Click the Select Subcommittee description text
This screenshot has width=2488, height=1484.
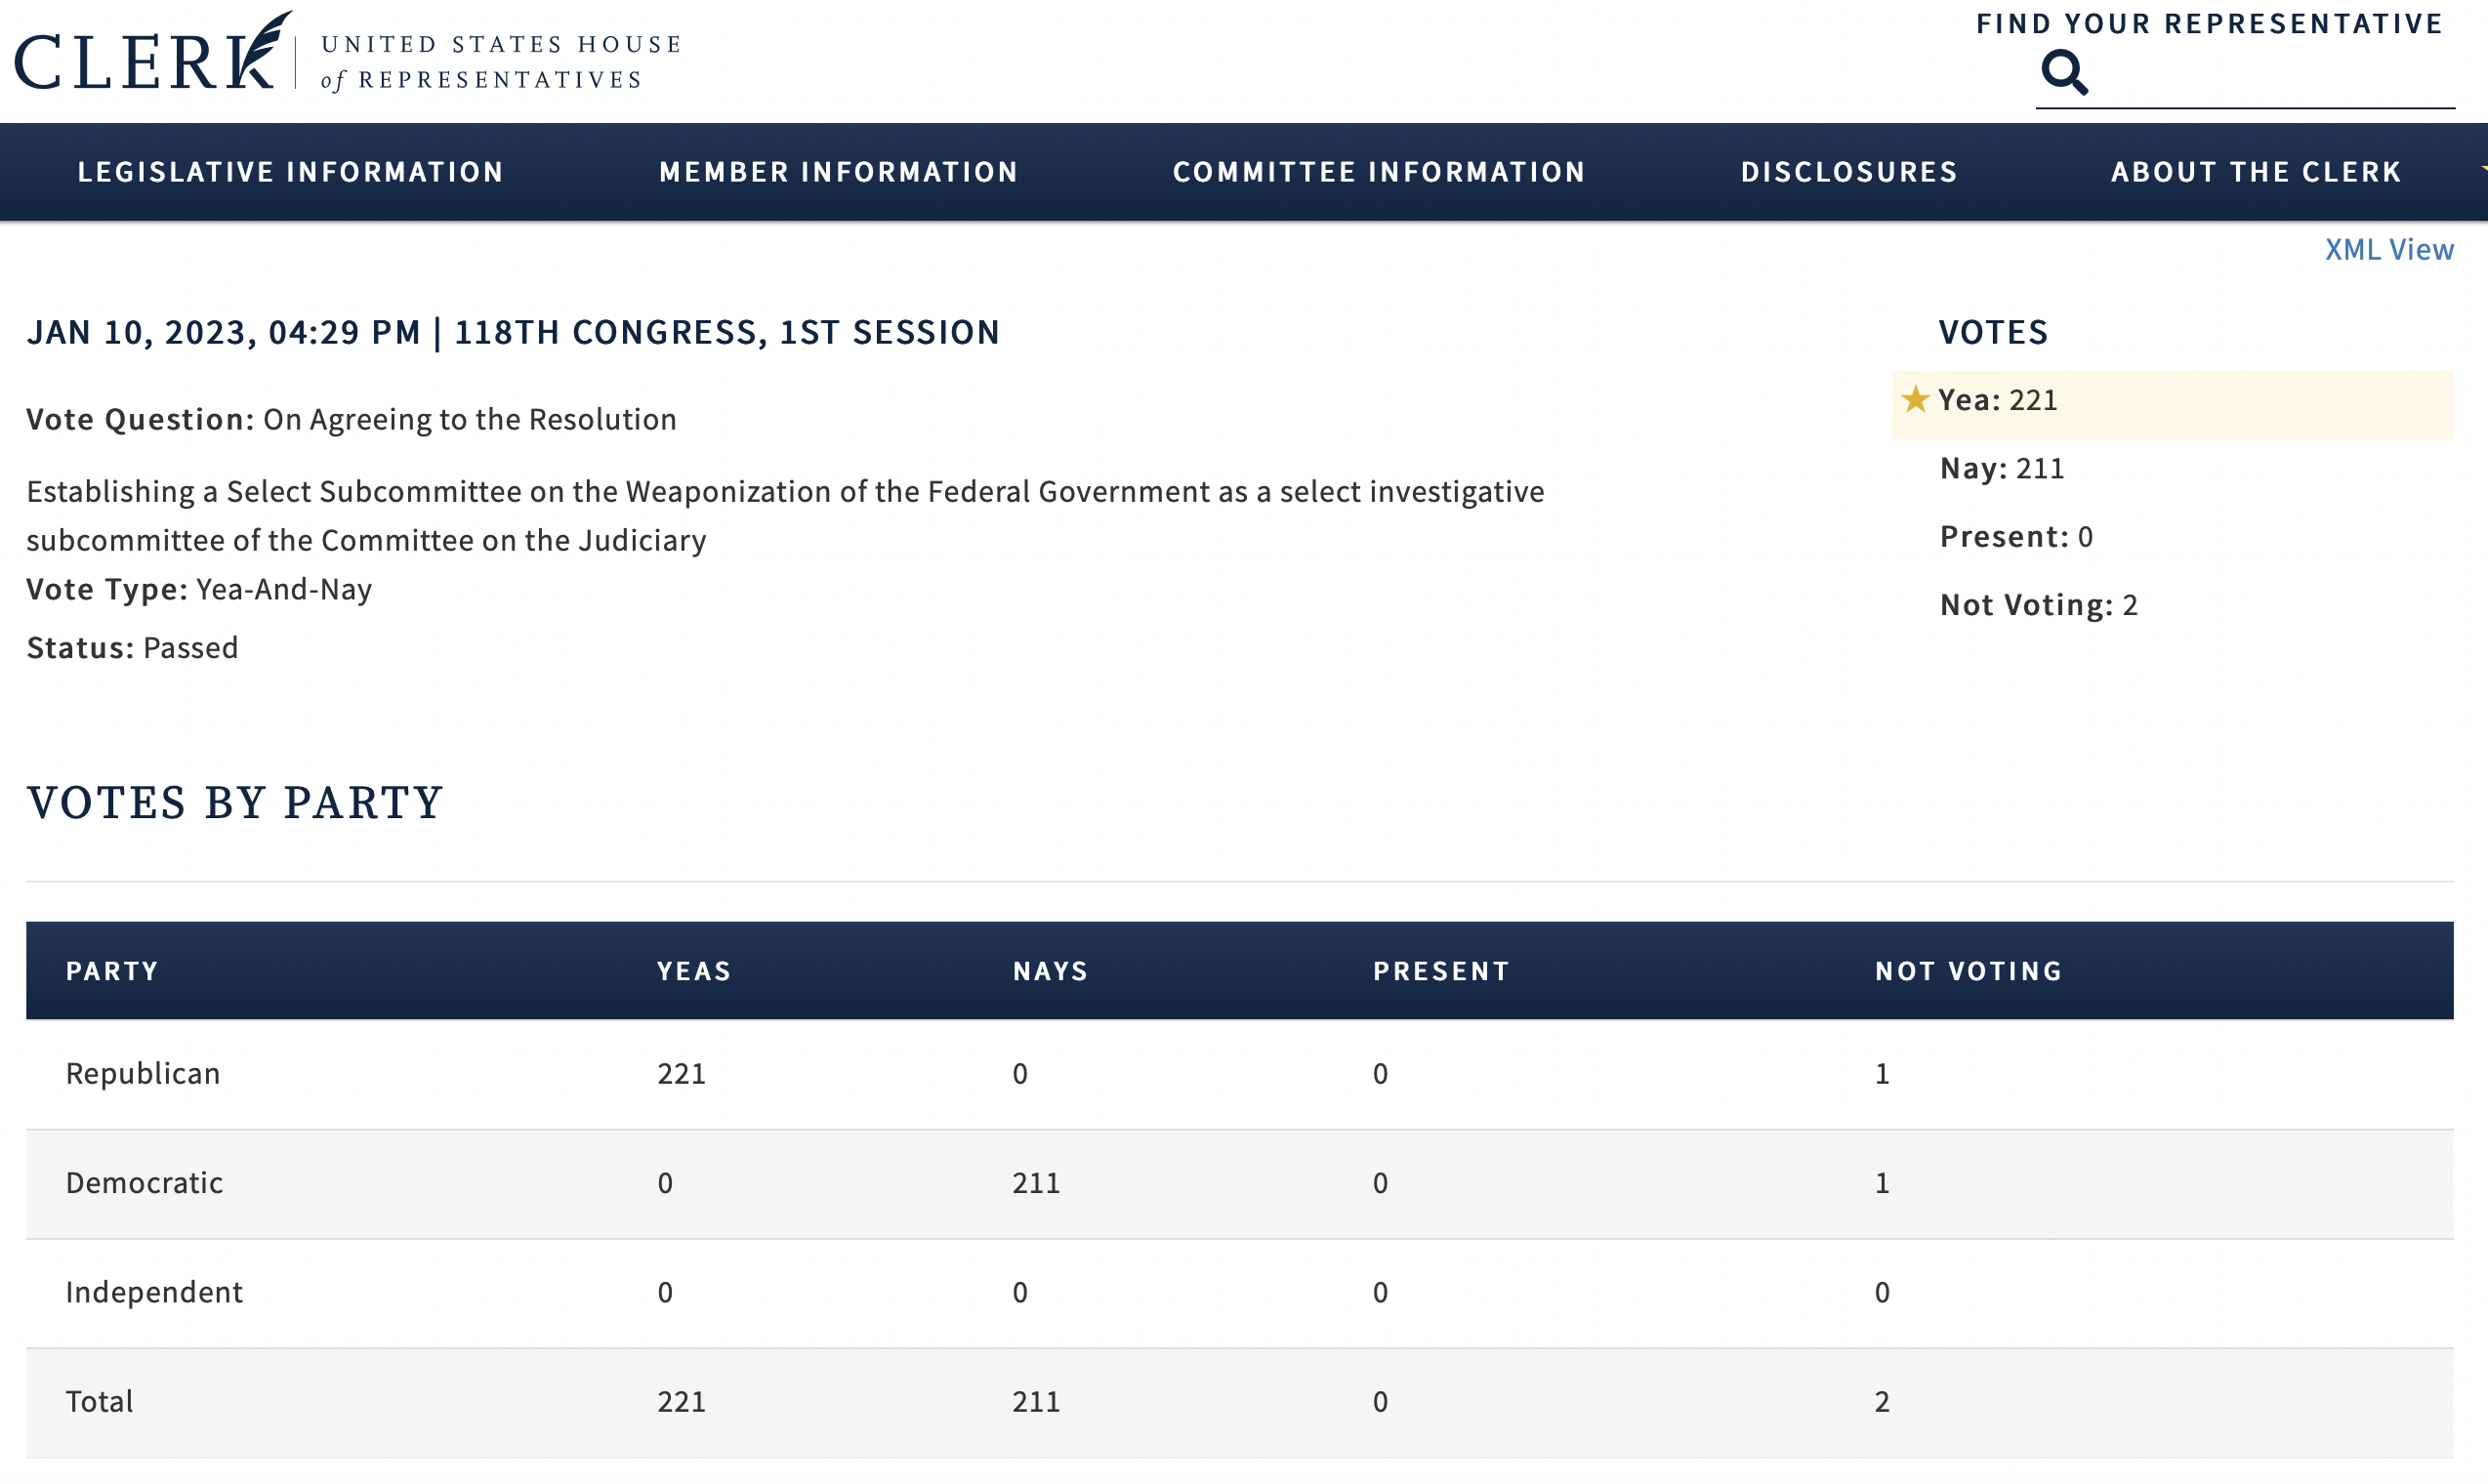(x=785, y=516)
